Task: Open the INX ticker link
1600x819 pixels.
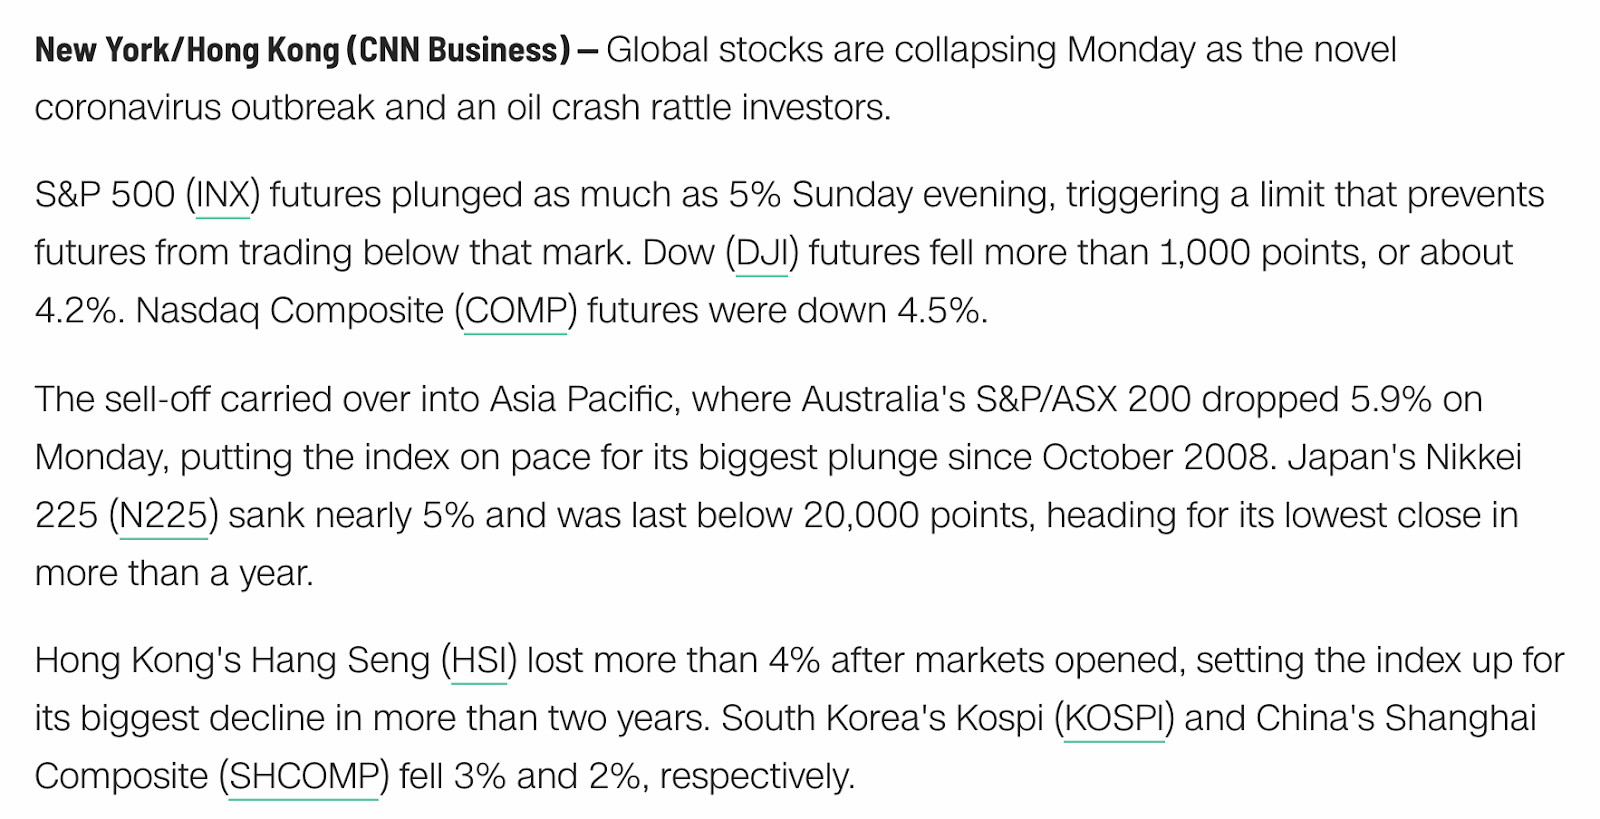Action: [223, 195]
